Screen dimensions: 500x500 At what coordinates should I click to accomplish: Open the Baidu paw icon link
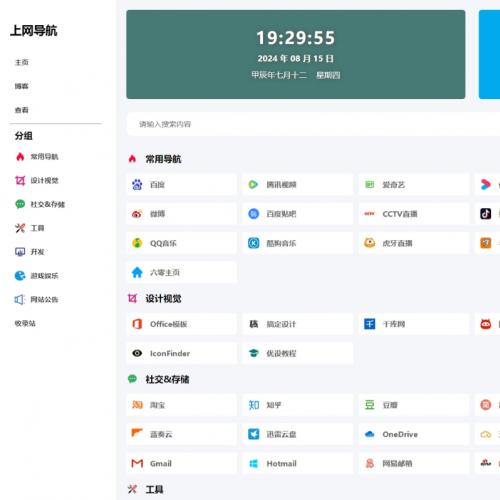137,184
